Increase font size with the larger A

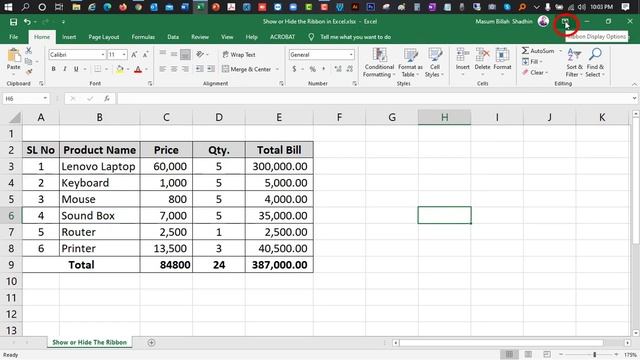[134, 54]
